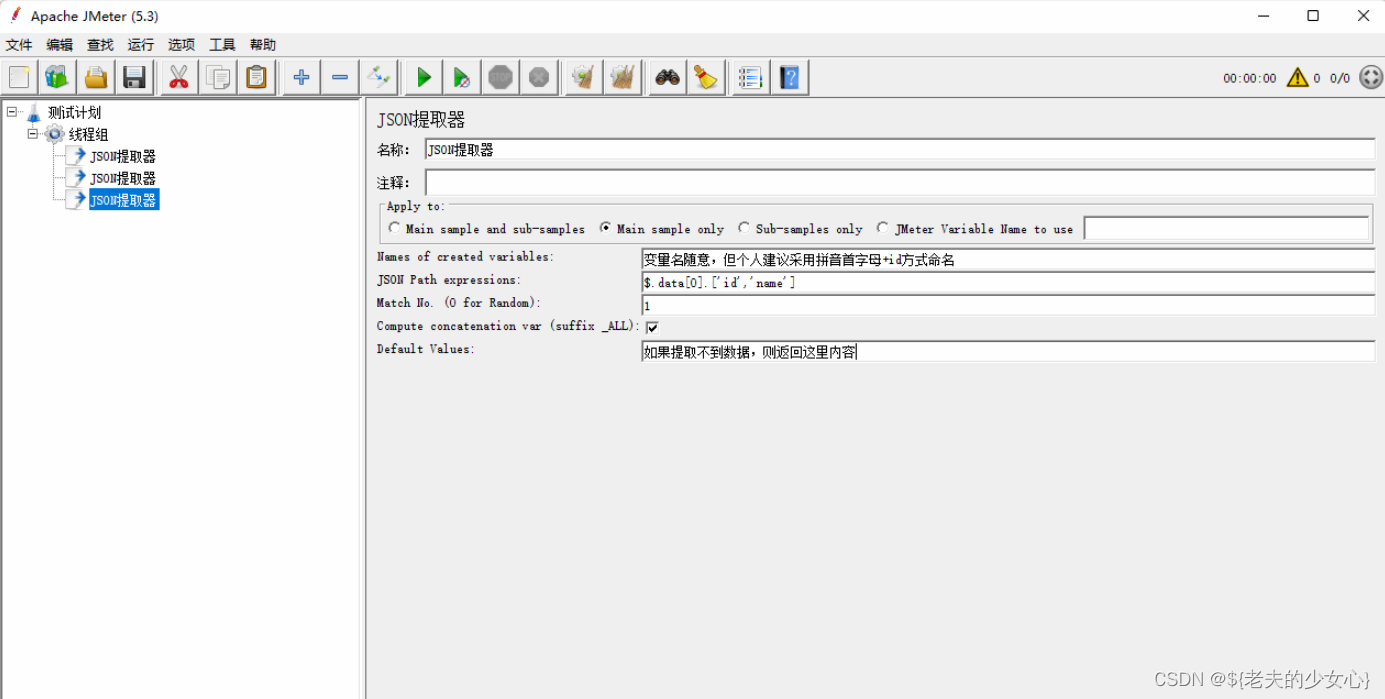Select Main sample only option
The image size is (1385, 699).
click(605, 228)
